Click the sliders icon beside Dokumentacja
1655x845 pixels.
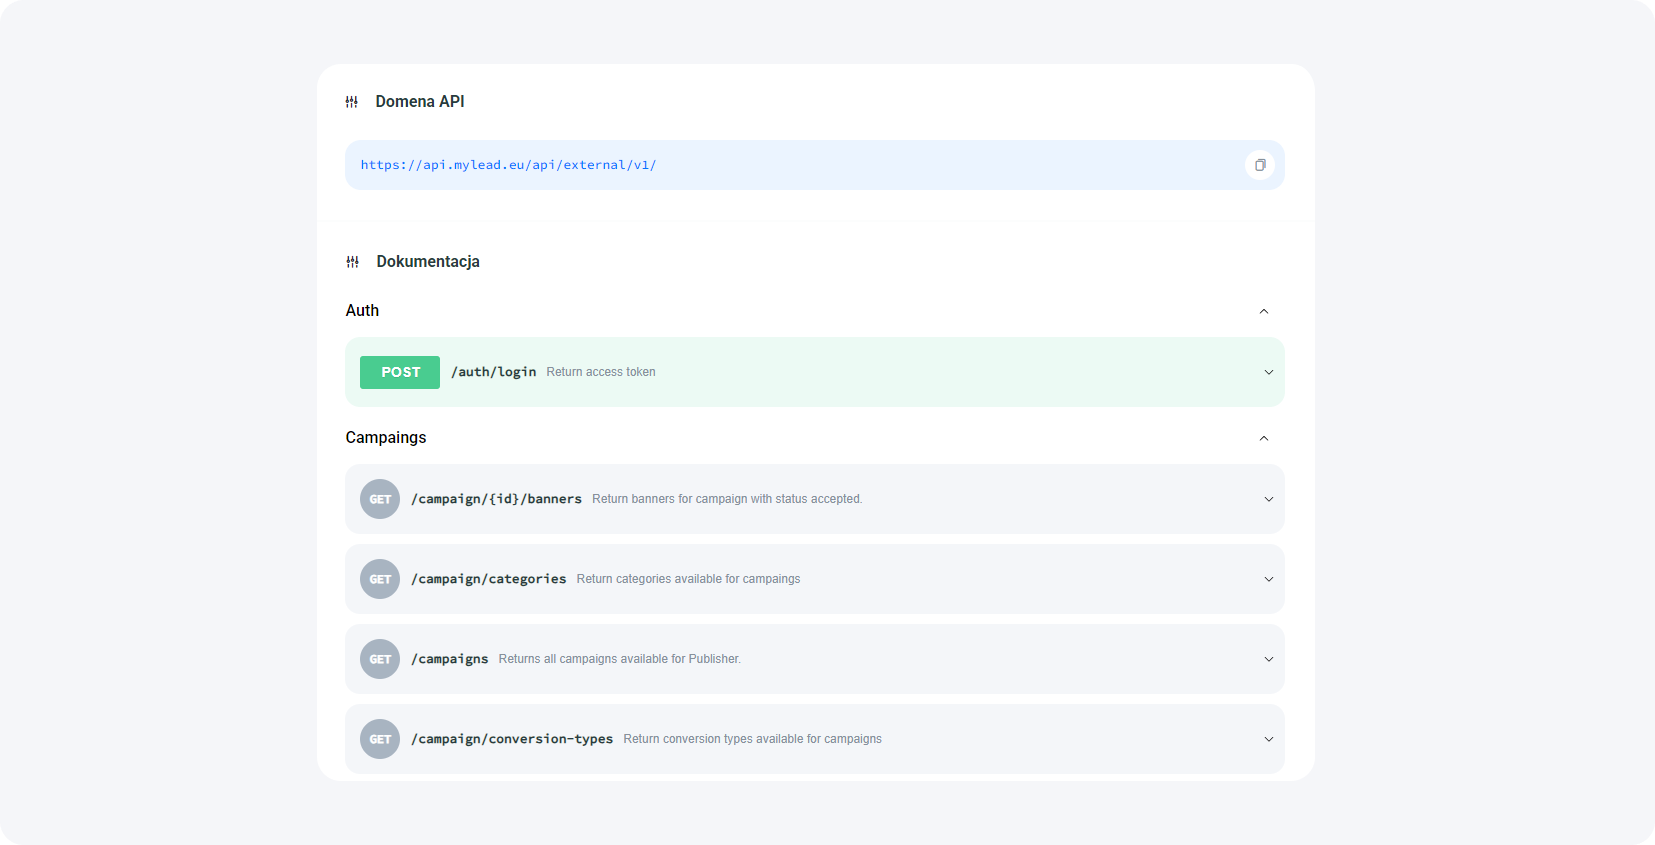[x=353, y=262]
